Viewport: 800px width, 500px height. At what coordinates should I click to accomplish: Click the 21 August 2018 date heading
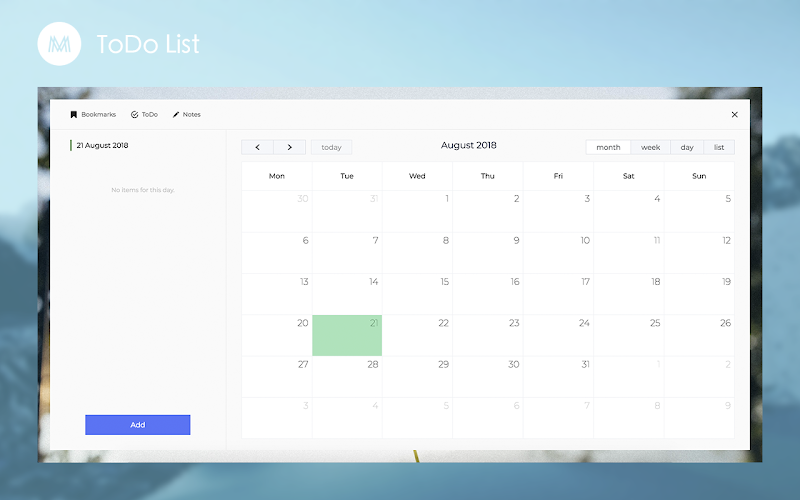point(102,145)
